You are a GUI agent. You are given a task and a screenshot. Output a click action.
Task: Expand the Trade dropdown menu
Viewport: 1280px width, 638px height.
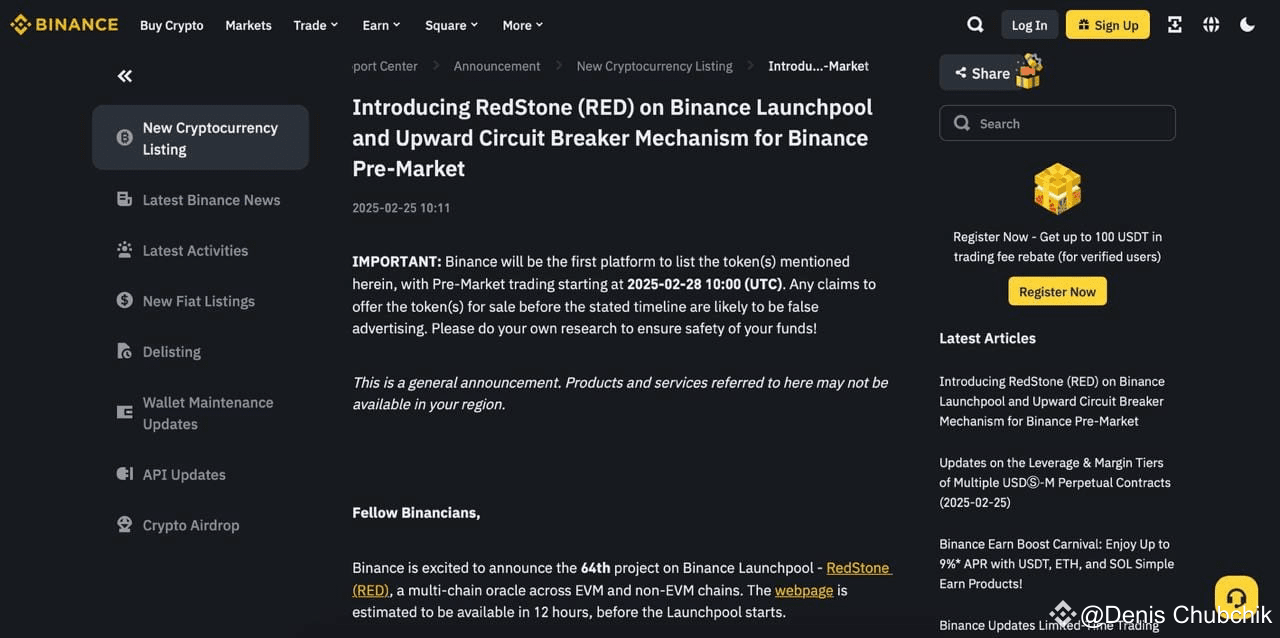tap(315, 25)
